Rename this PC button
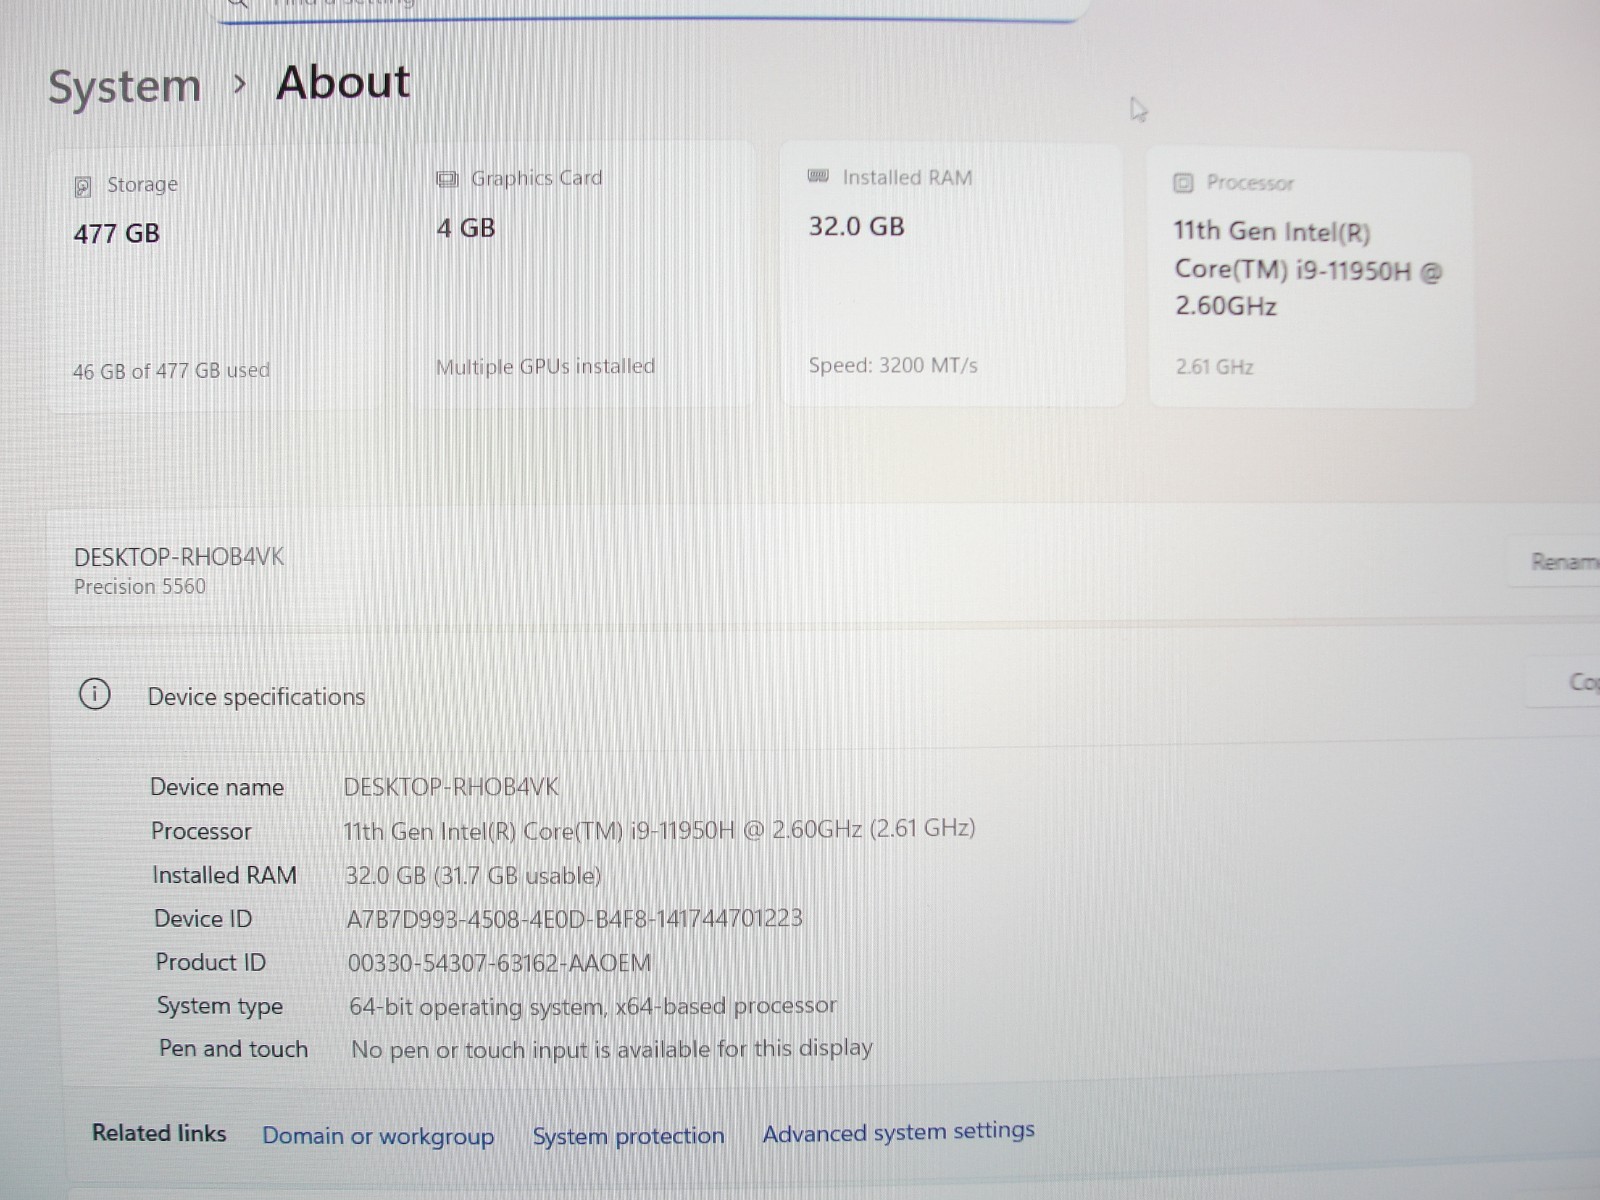This screenshot has width=1600, height=1200. coord(1554,562)
